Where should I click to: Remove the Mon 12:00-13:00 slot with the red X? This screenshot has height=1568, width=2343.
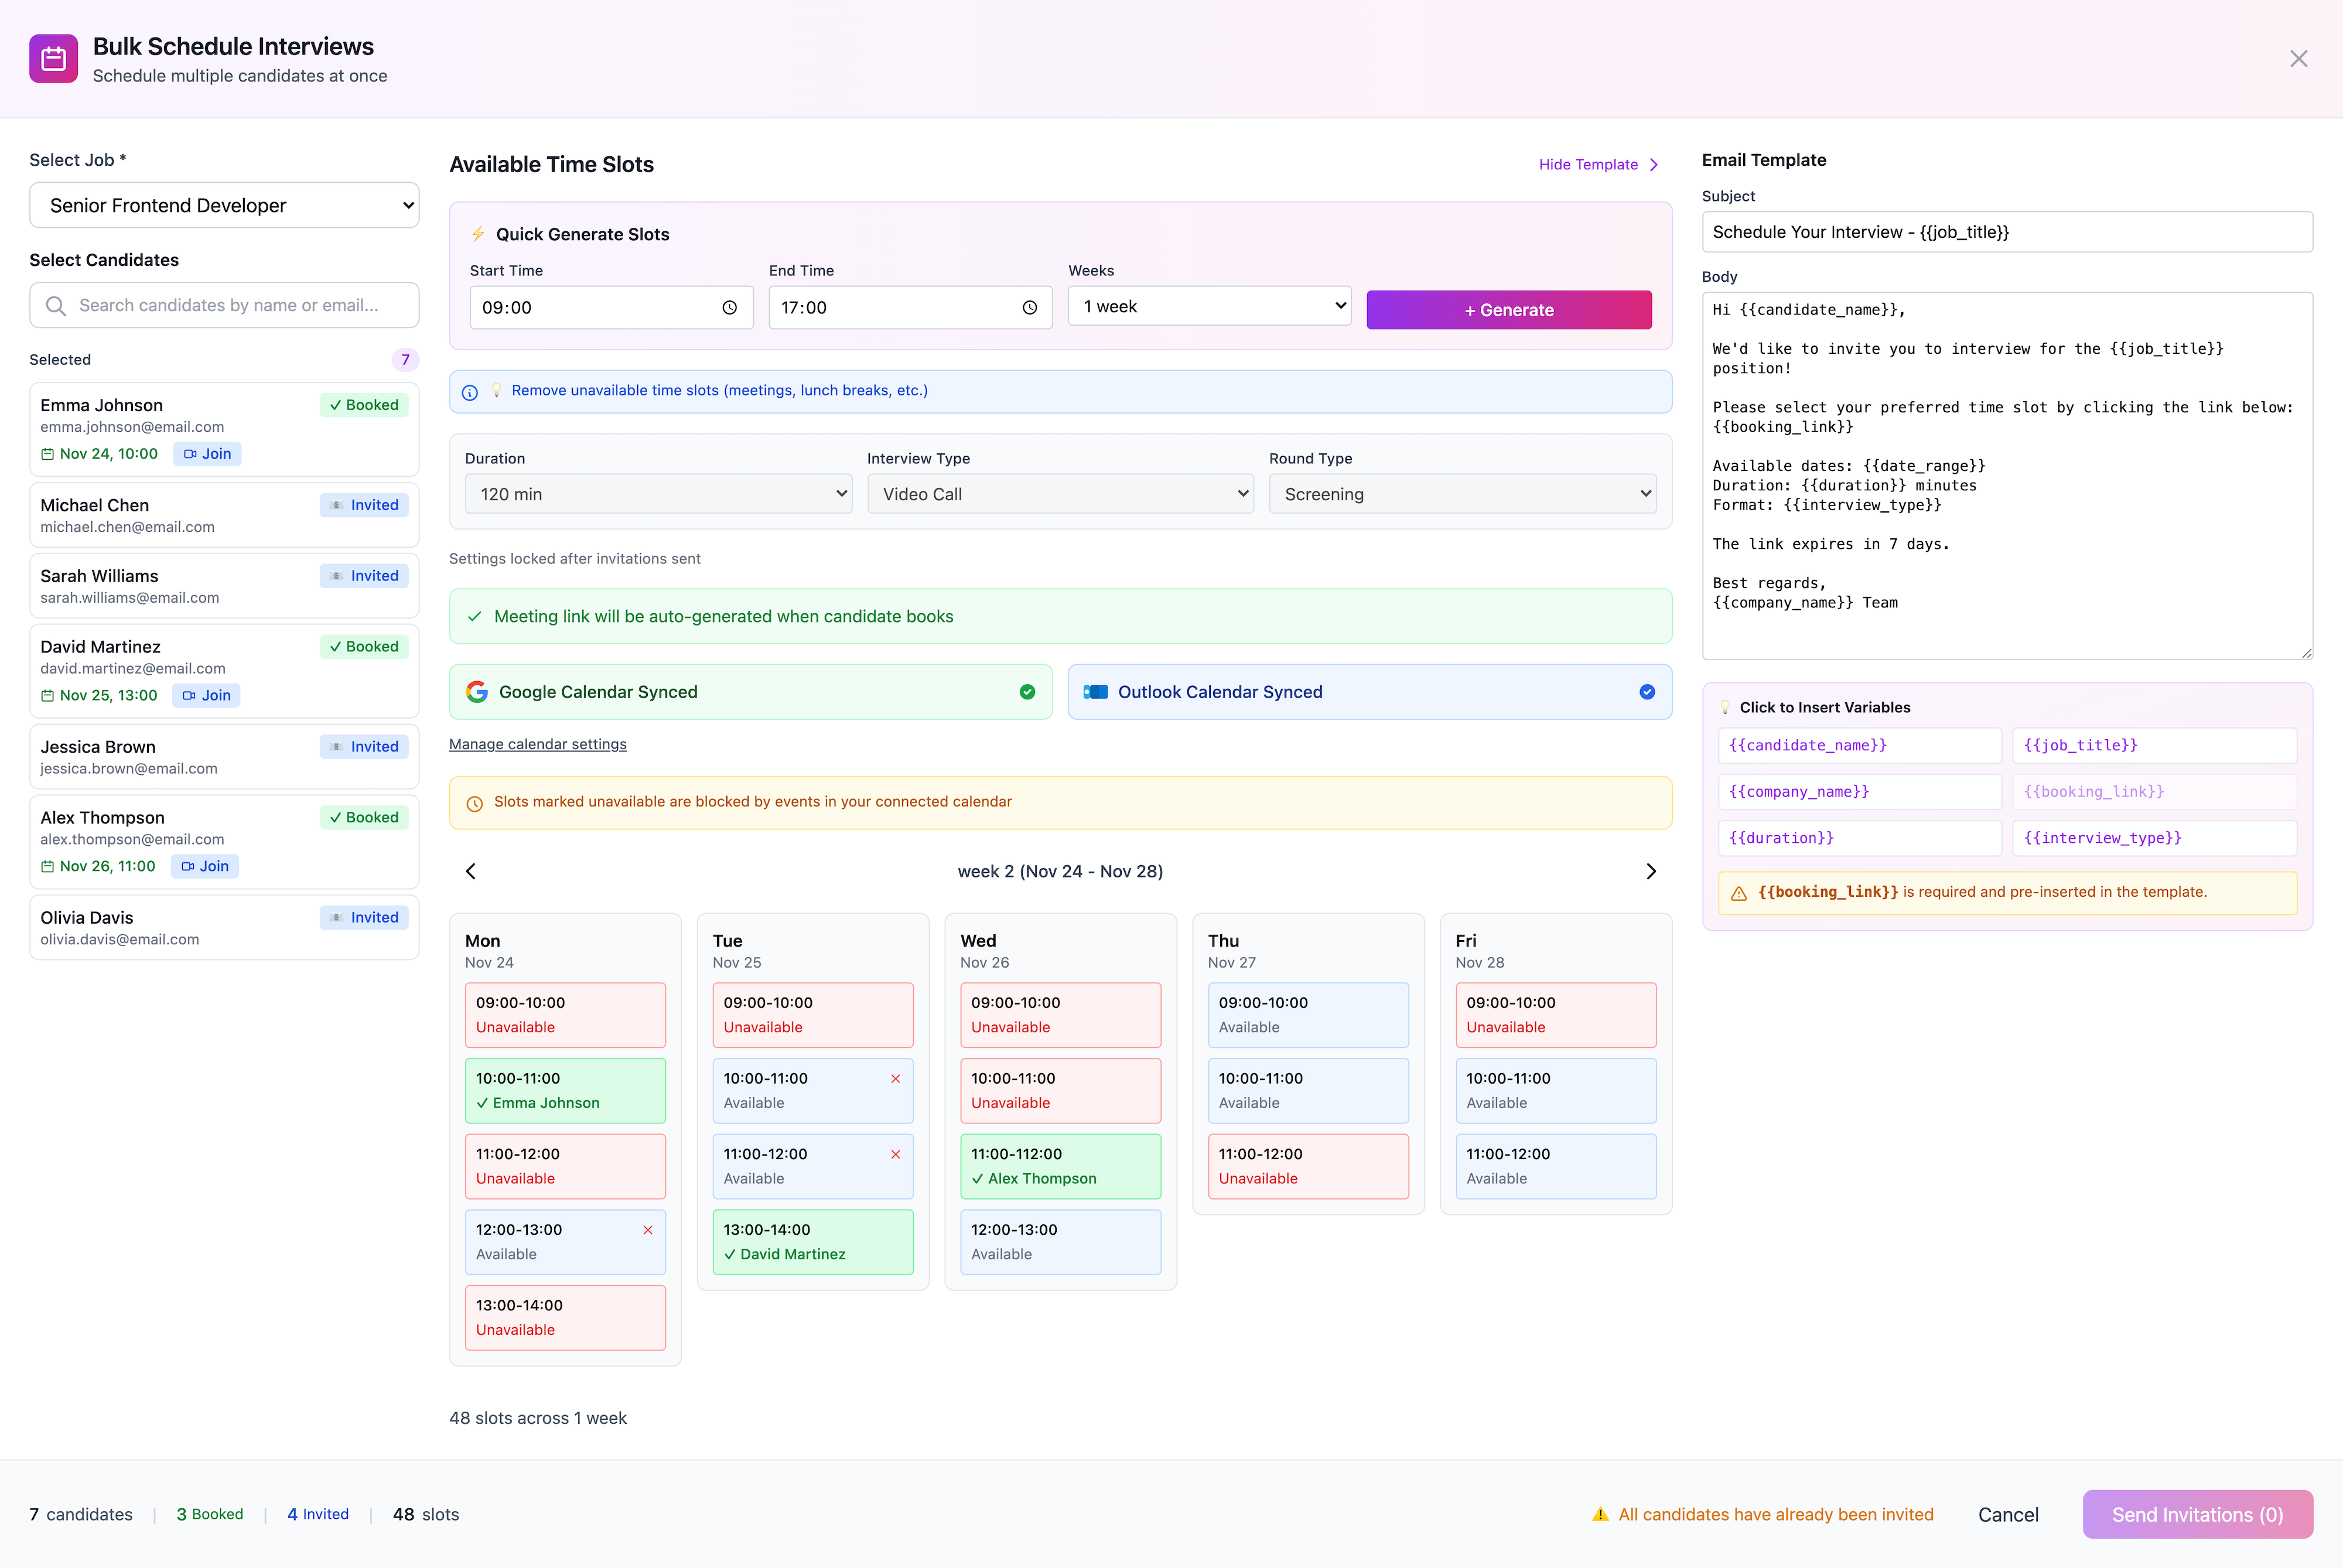pos(648,1230)
